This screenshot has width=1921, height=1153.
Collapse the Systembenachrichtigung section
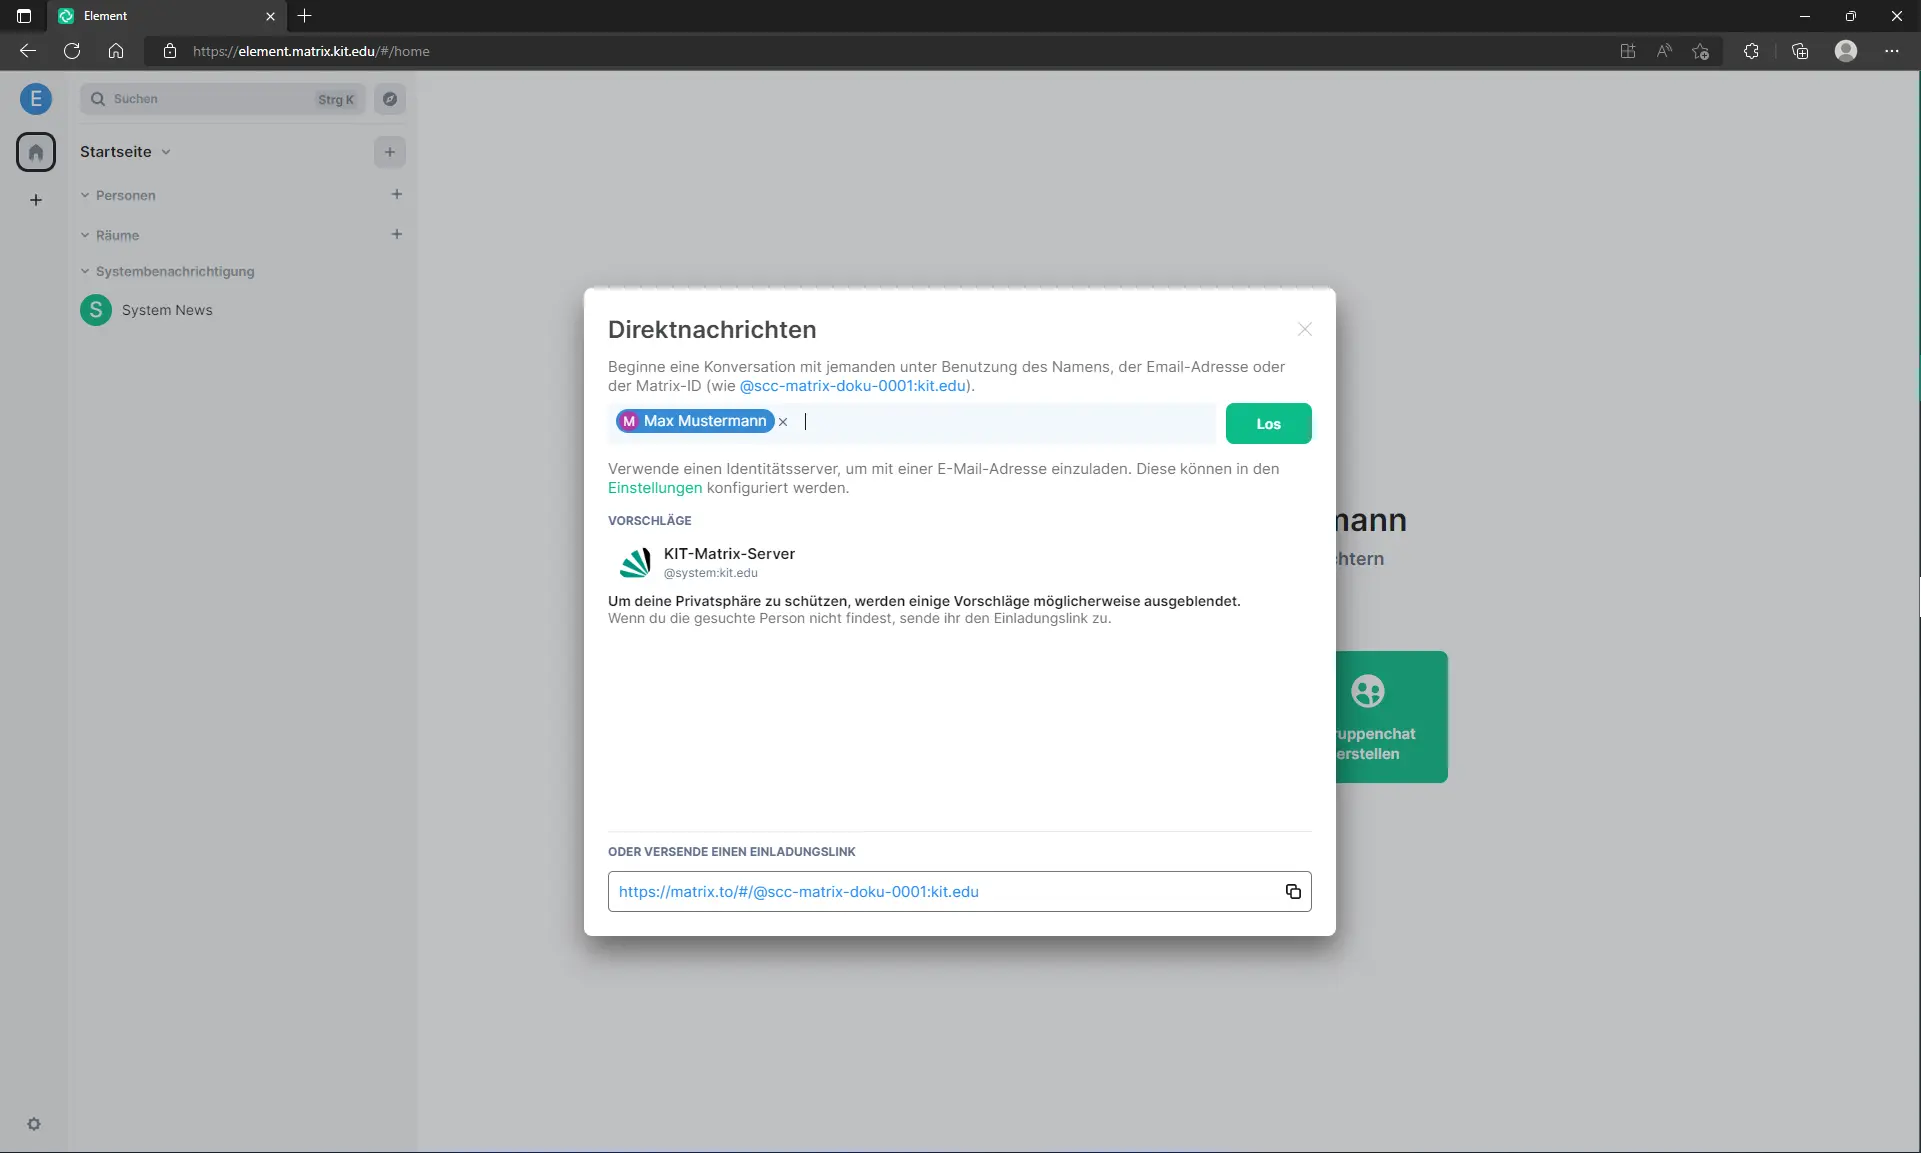(x=86, y=271)
